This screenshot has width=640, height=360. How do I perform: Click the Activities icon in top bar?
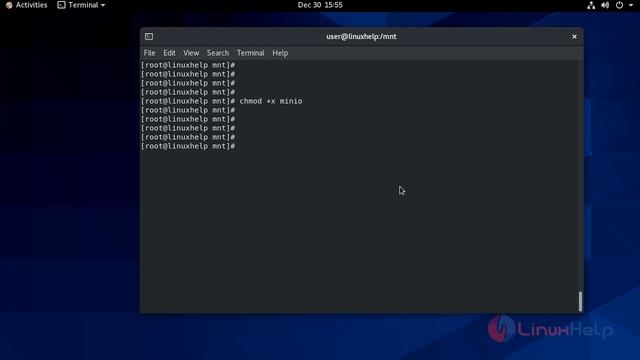click(x=9, y=5)
